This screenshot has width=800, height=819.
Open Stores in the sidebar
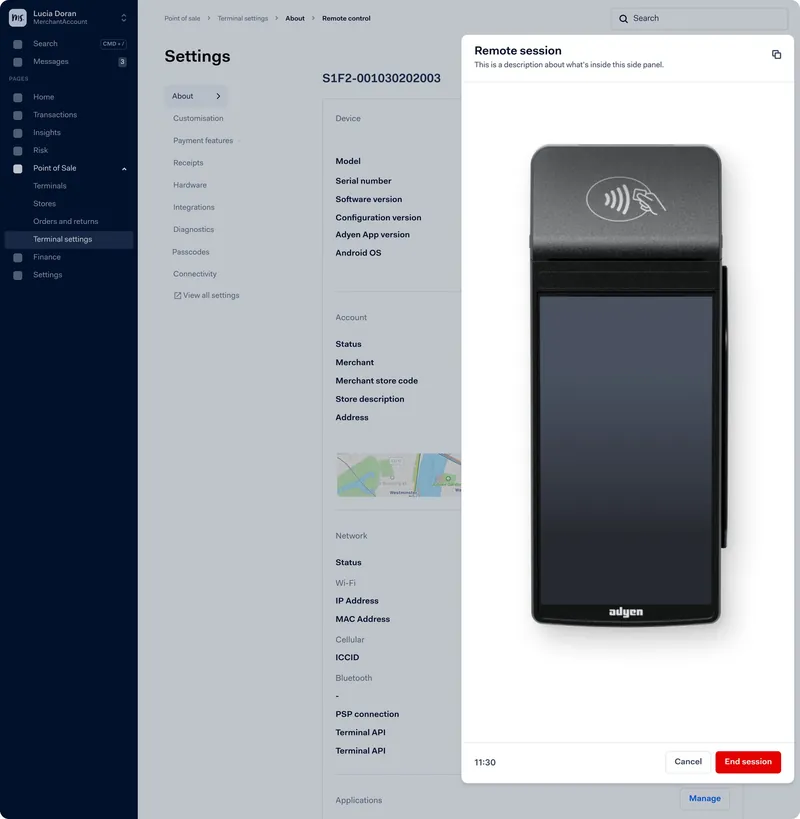(44, 204)
